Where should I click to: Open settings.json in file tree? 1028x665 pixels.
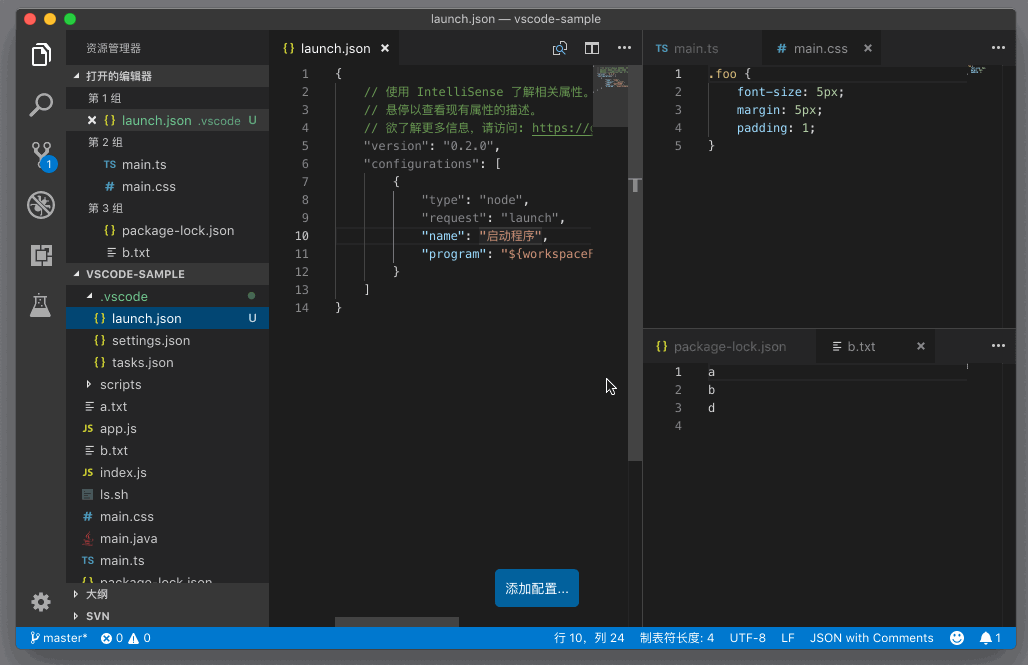[150, 340]
